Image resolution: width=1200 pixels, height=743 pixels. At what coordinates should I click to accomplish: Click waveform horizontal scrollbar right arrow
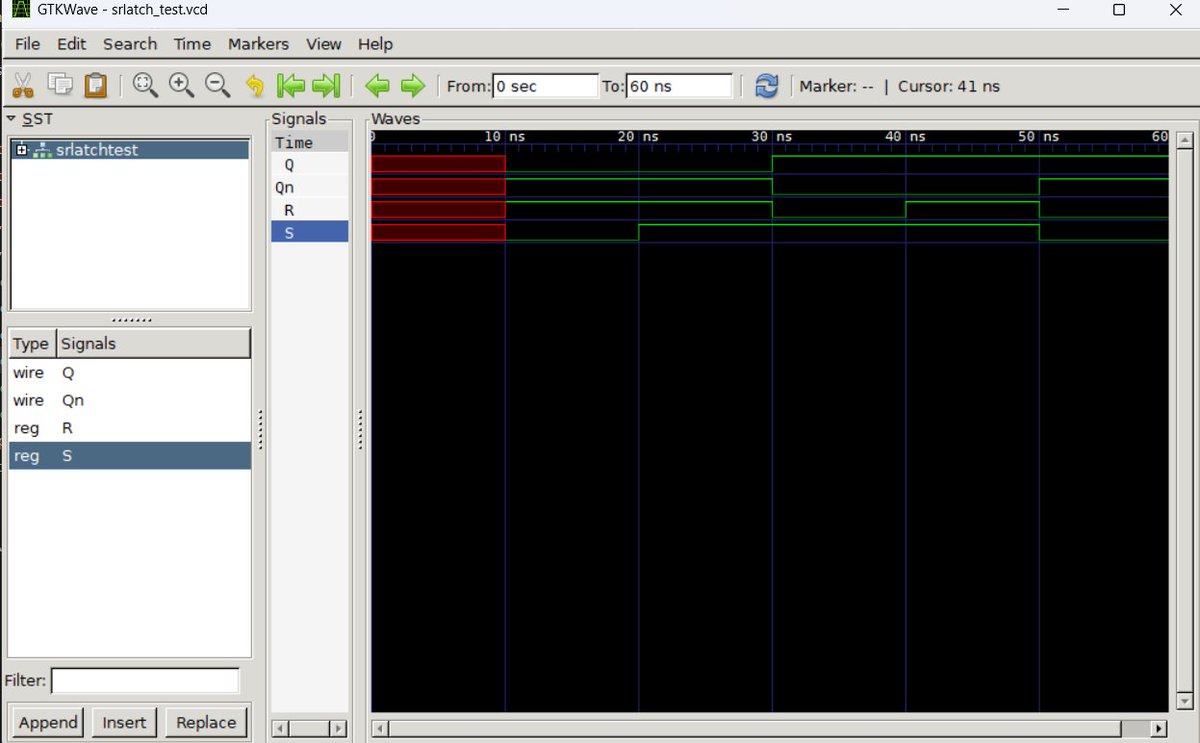[1159, 729]
